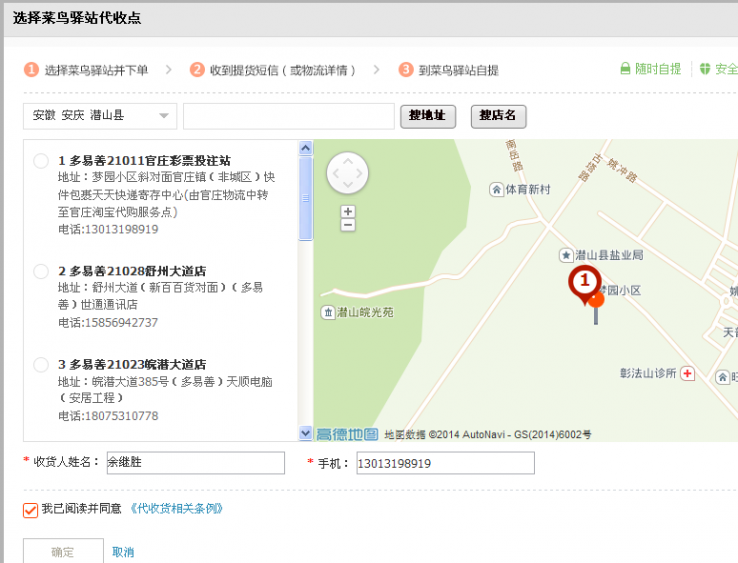Click the 潜山皖光苑 landmark icon on map
Image resolution: width=738 pixels, height=563 pixels.
(328, 312)
